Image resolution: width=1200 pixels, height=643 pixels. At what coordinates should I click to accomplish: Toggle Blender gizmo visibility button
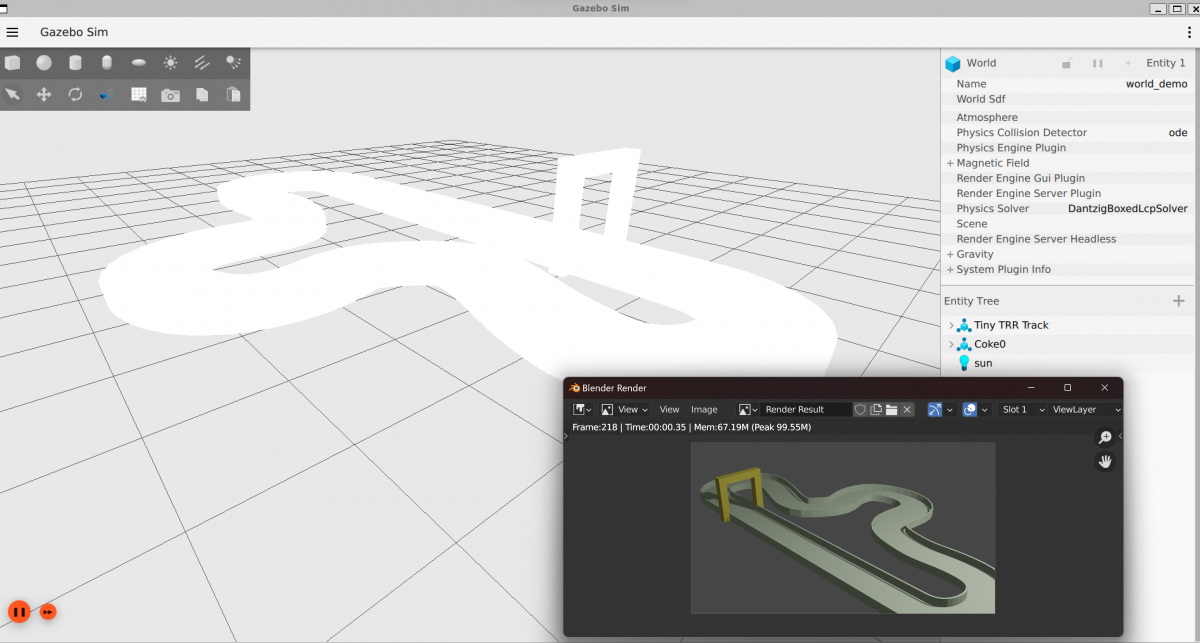point(935,409)
